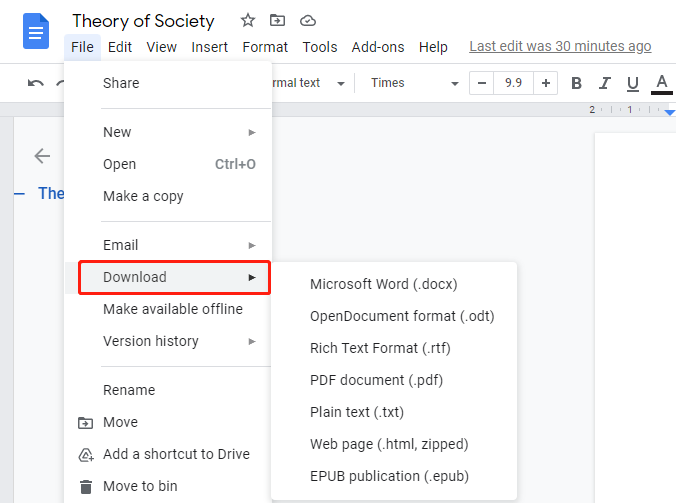Open the Insert menu
The height and width of the screenshot is (503, 676).
tap(210, 47)
